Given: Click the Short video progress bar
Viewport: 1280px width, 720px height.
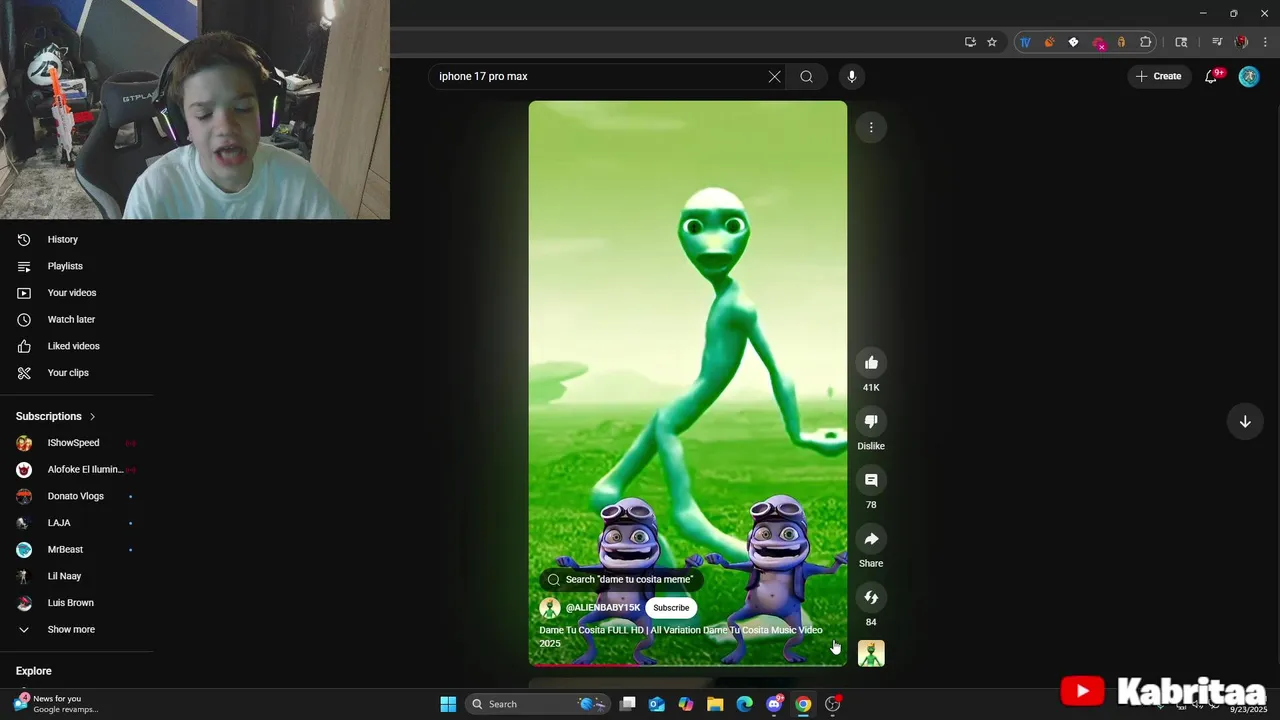Looking at the screenshot, I should [x=688, y=664].
